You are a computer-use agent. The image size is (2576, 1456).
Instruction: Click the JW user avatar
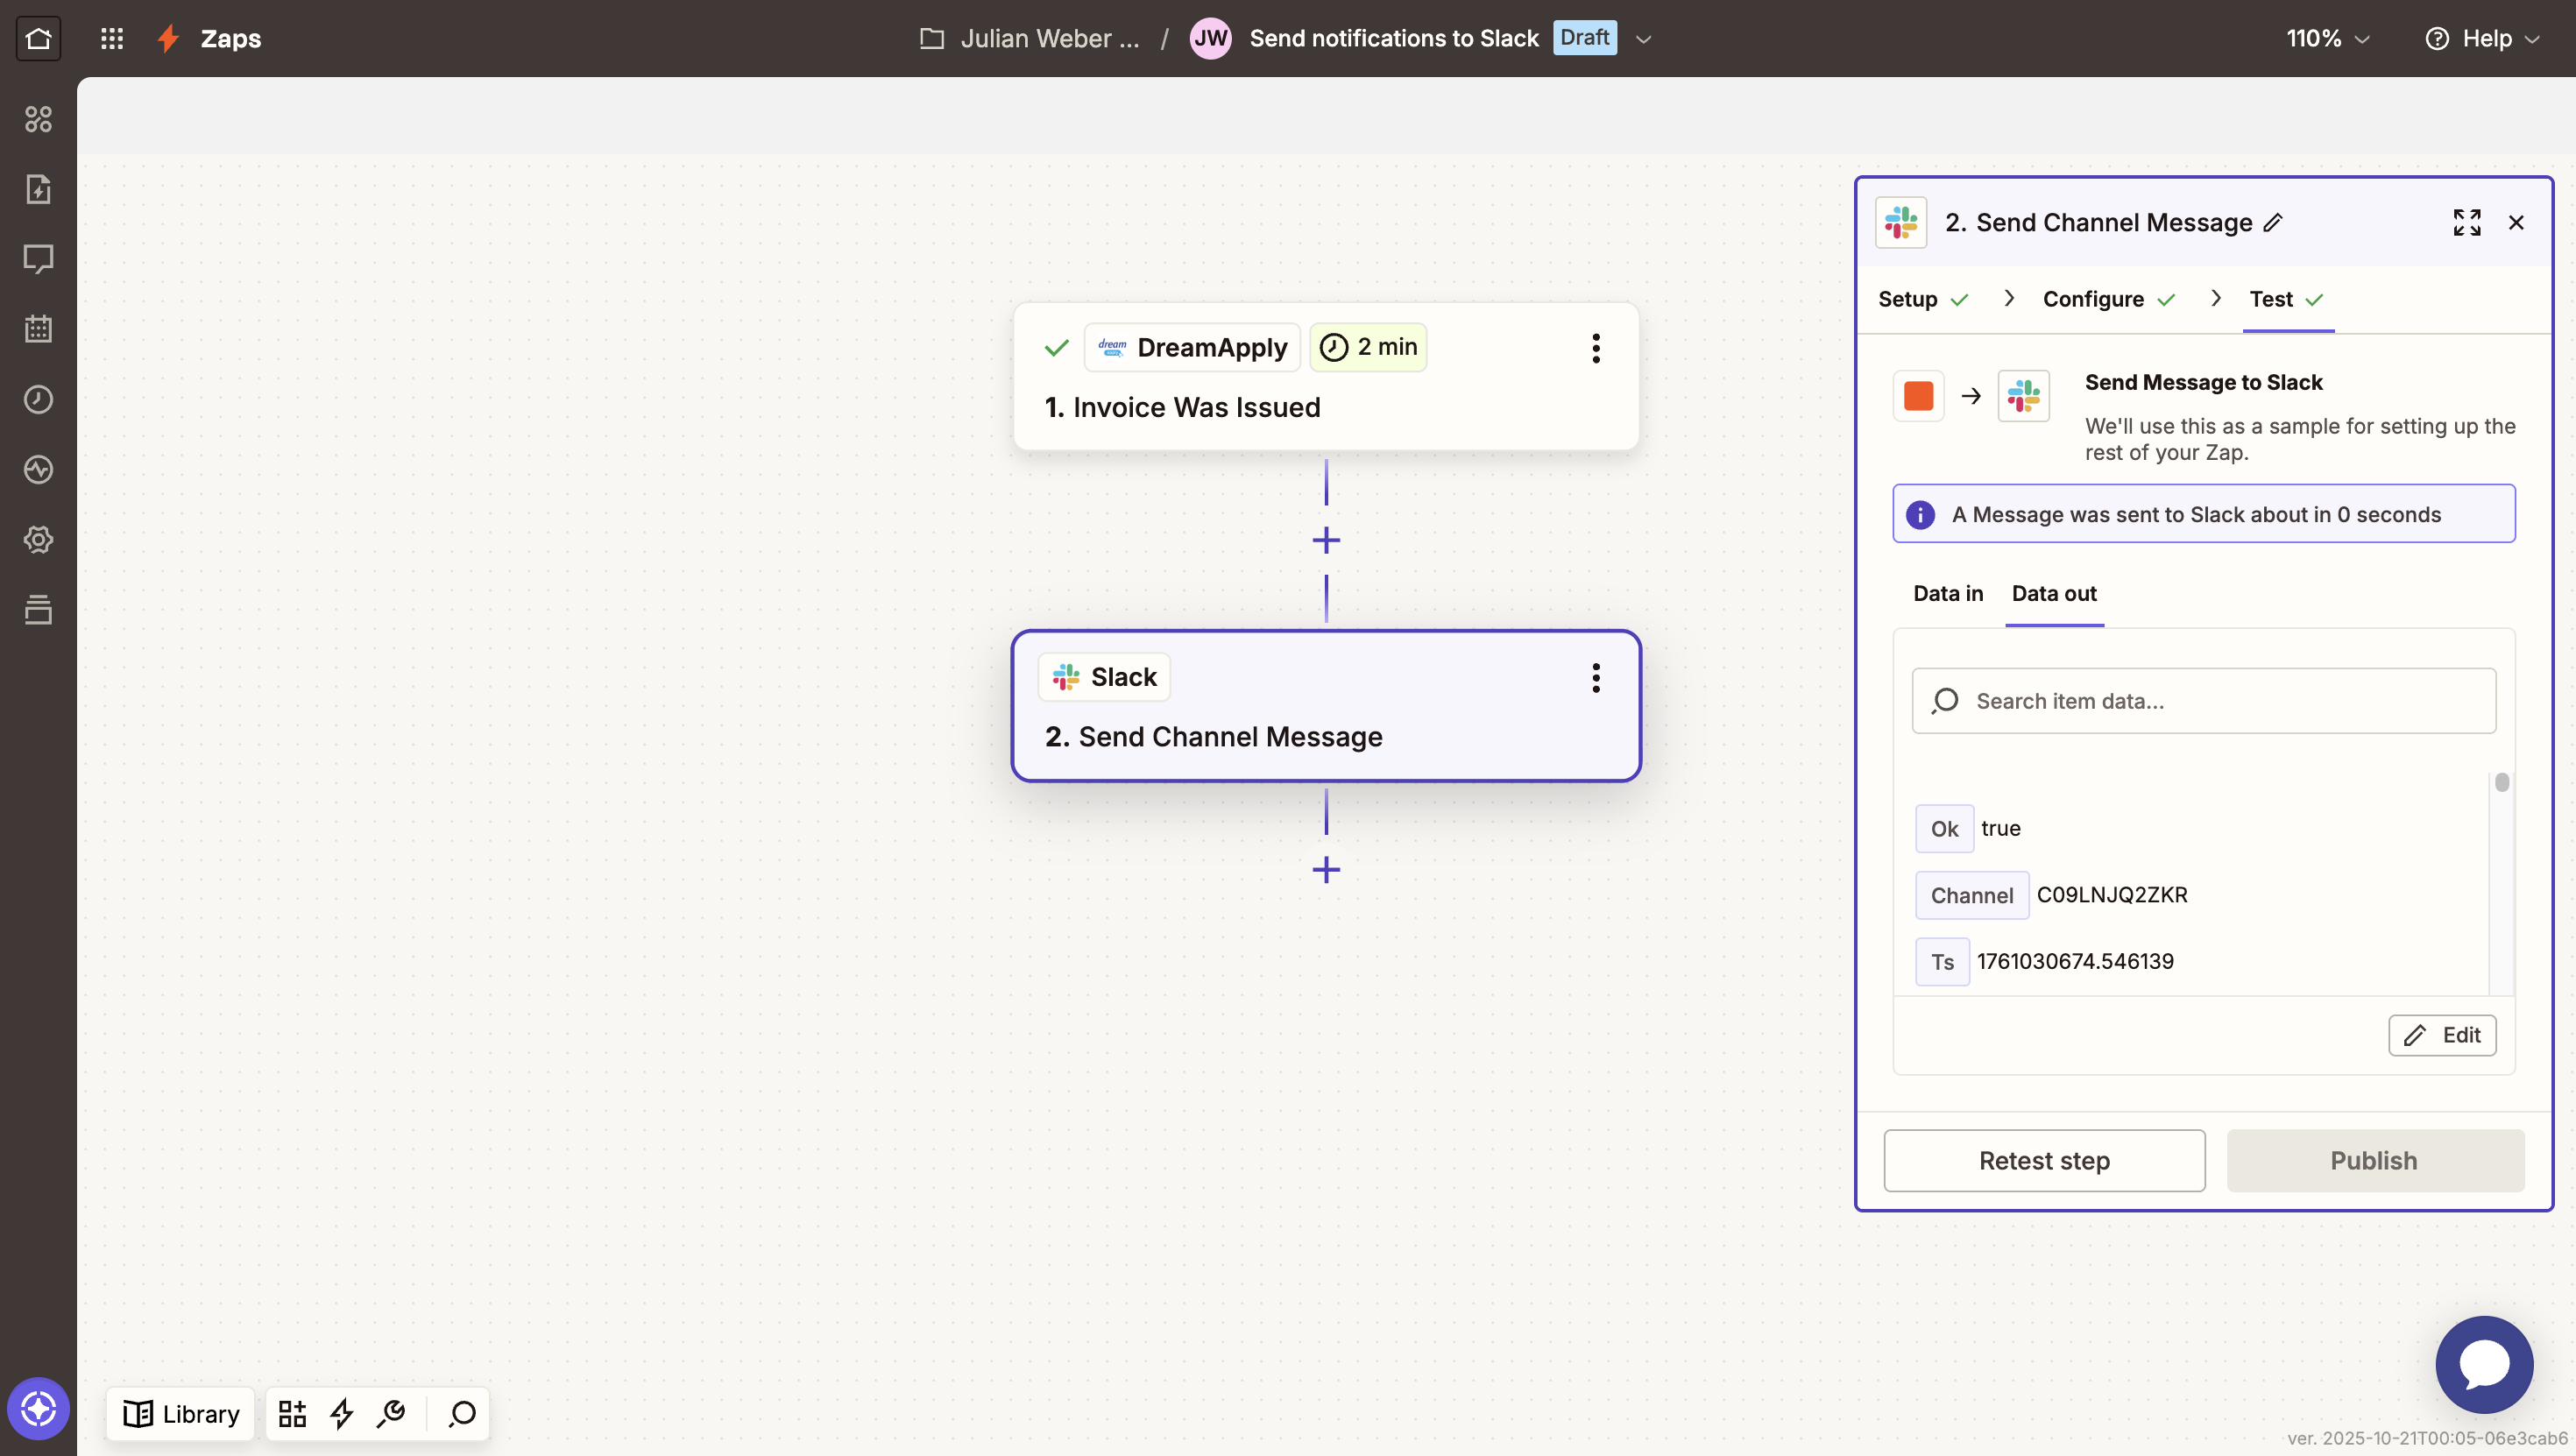1210,38
